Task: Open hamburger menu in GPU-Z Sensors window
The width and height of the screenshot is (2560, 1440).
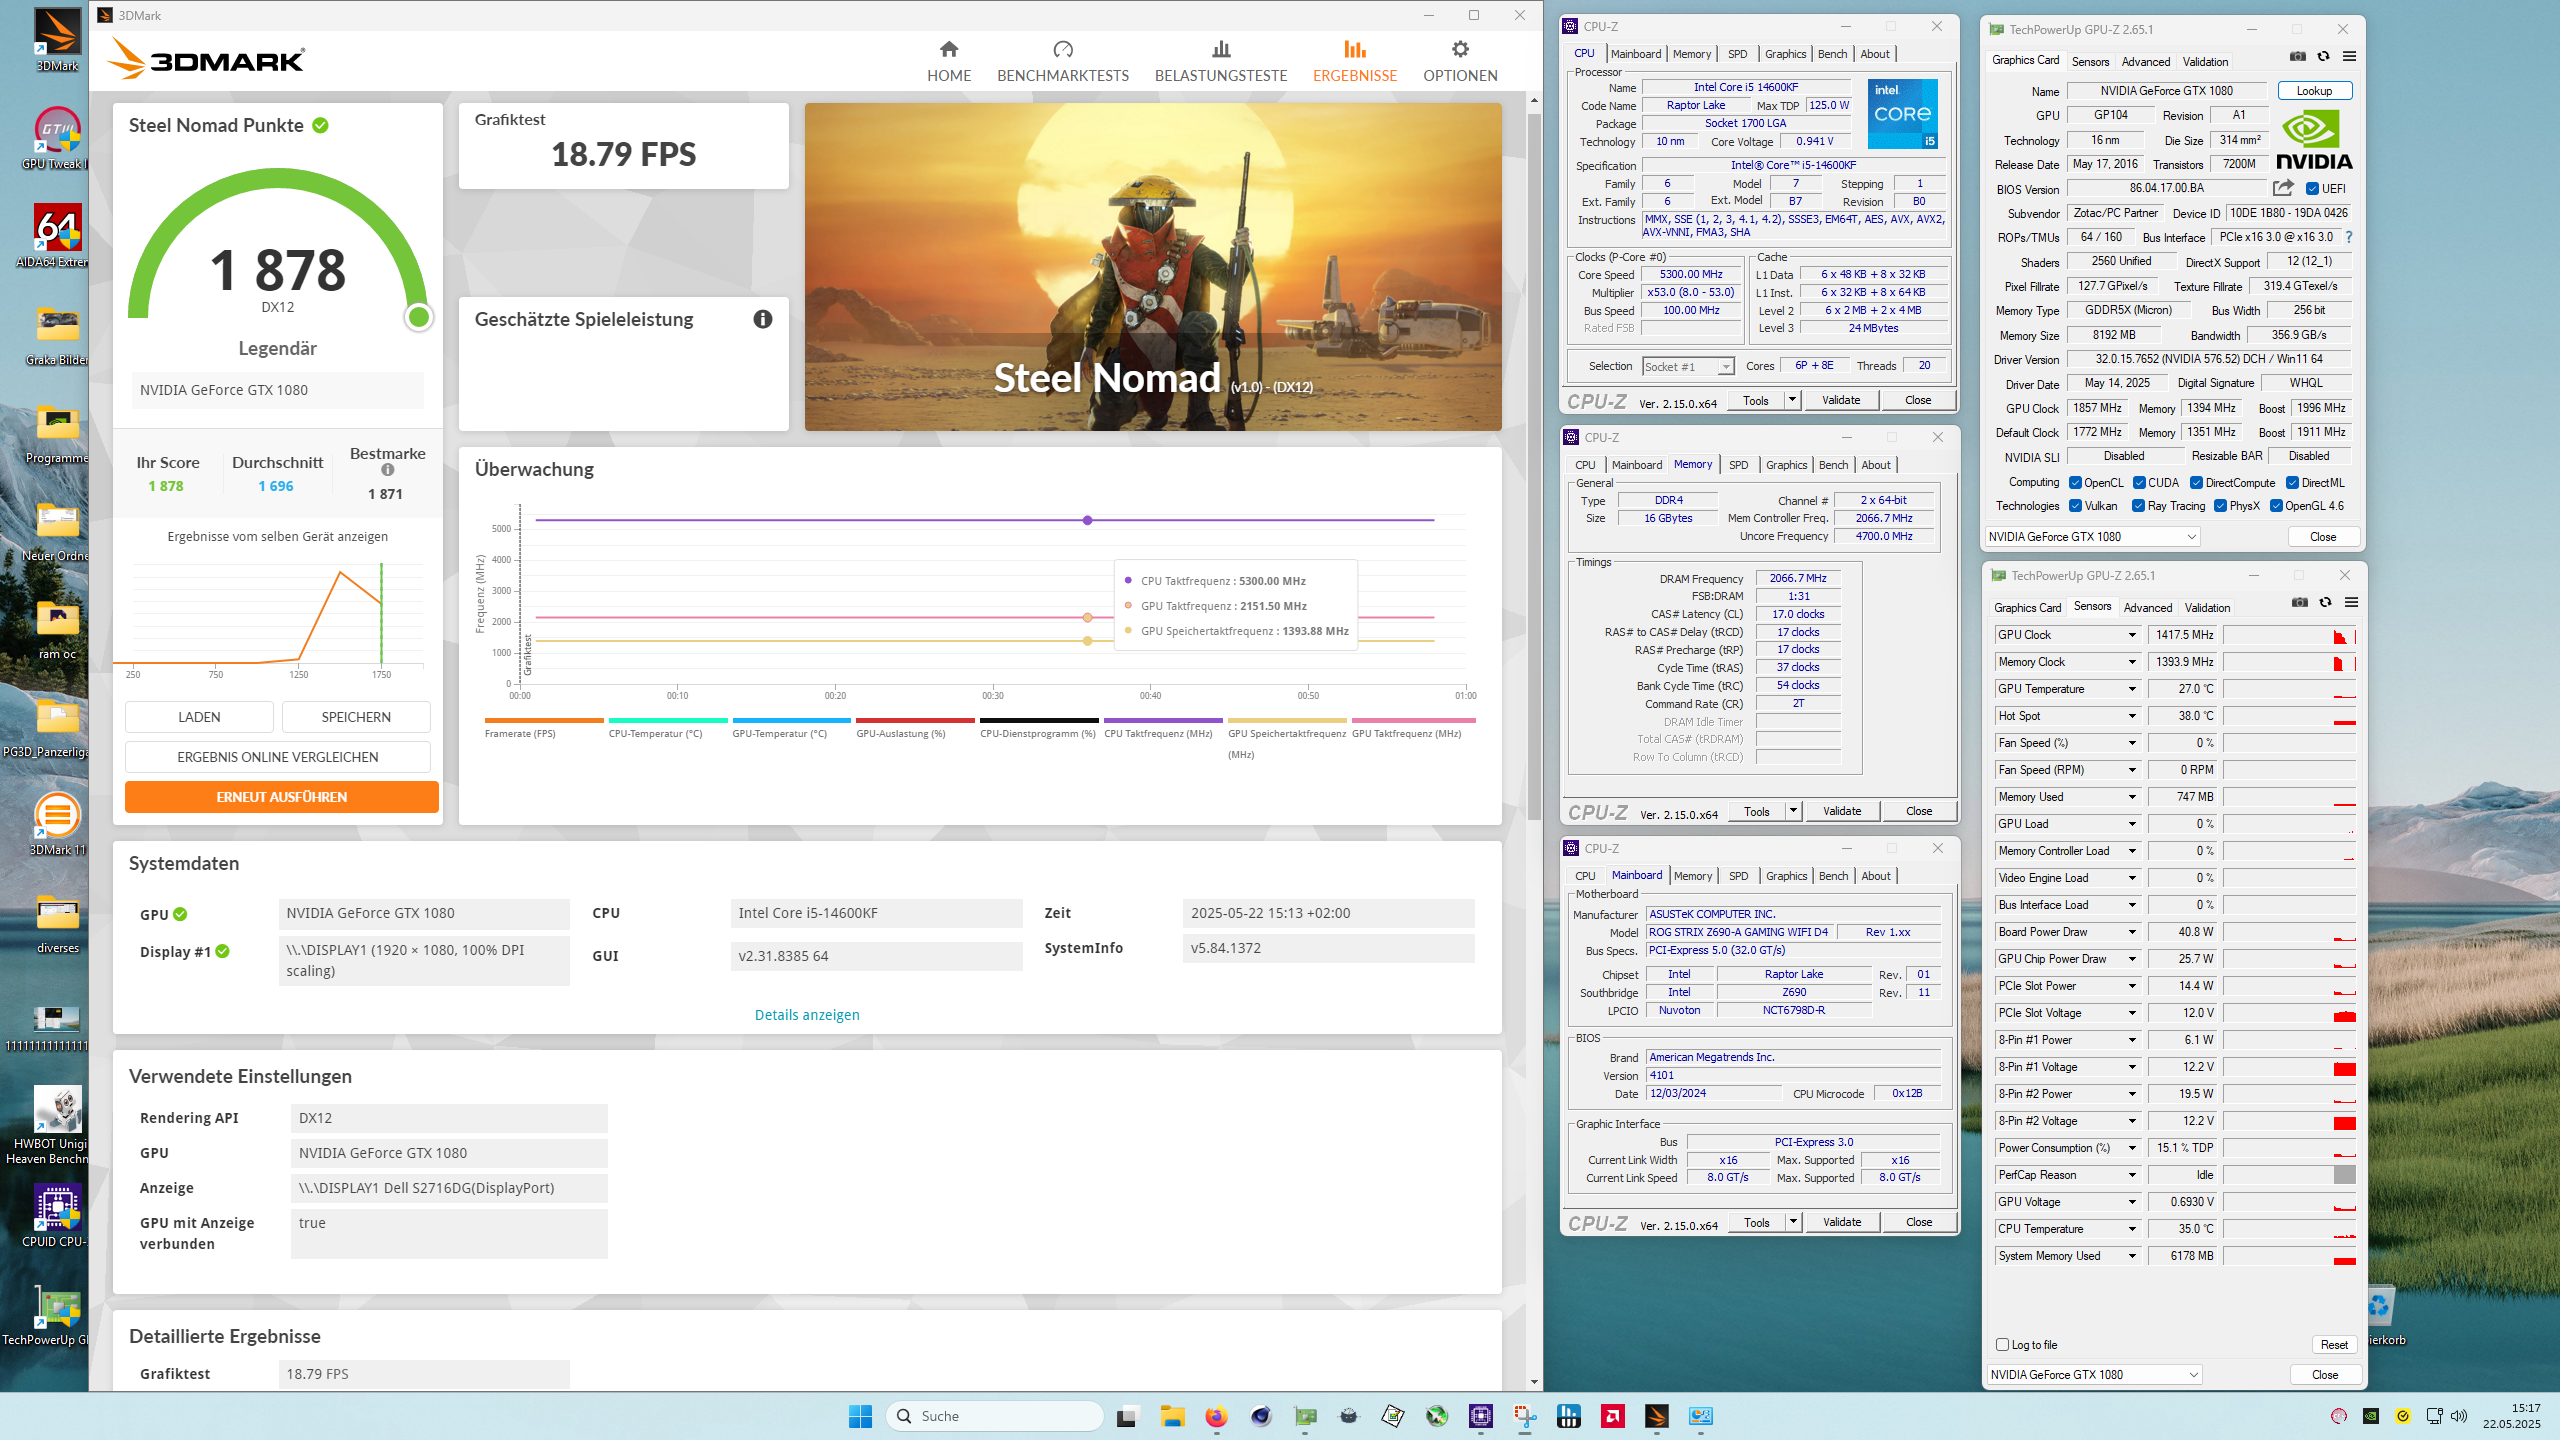Action: pos(2352,603)
